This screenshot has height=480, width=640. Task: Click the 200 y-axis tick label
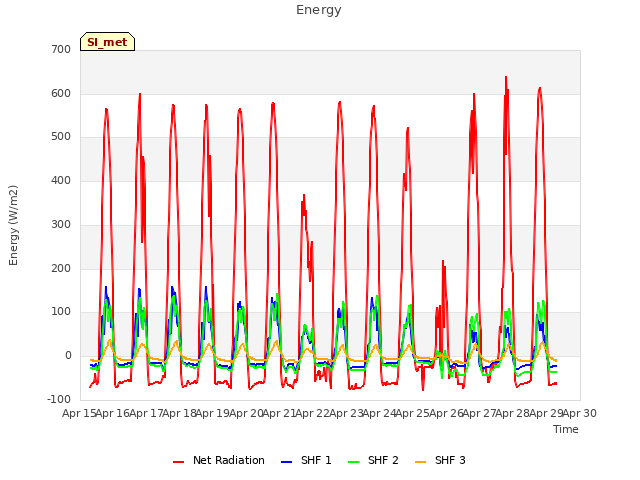(61, 268)
